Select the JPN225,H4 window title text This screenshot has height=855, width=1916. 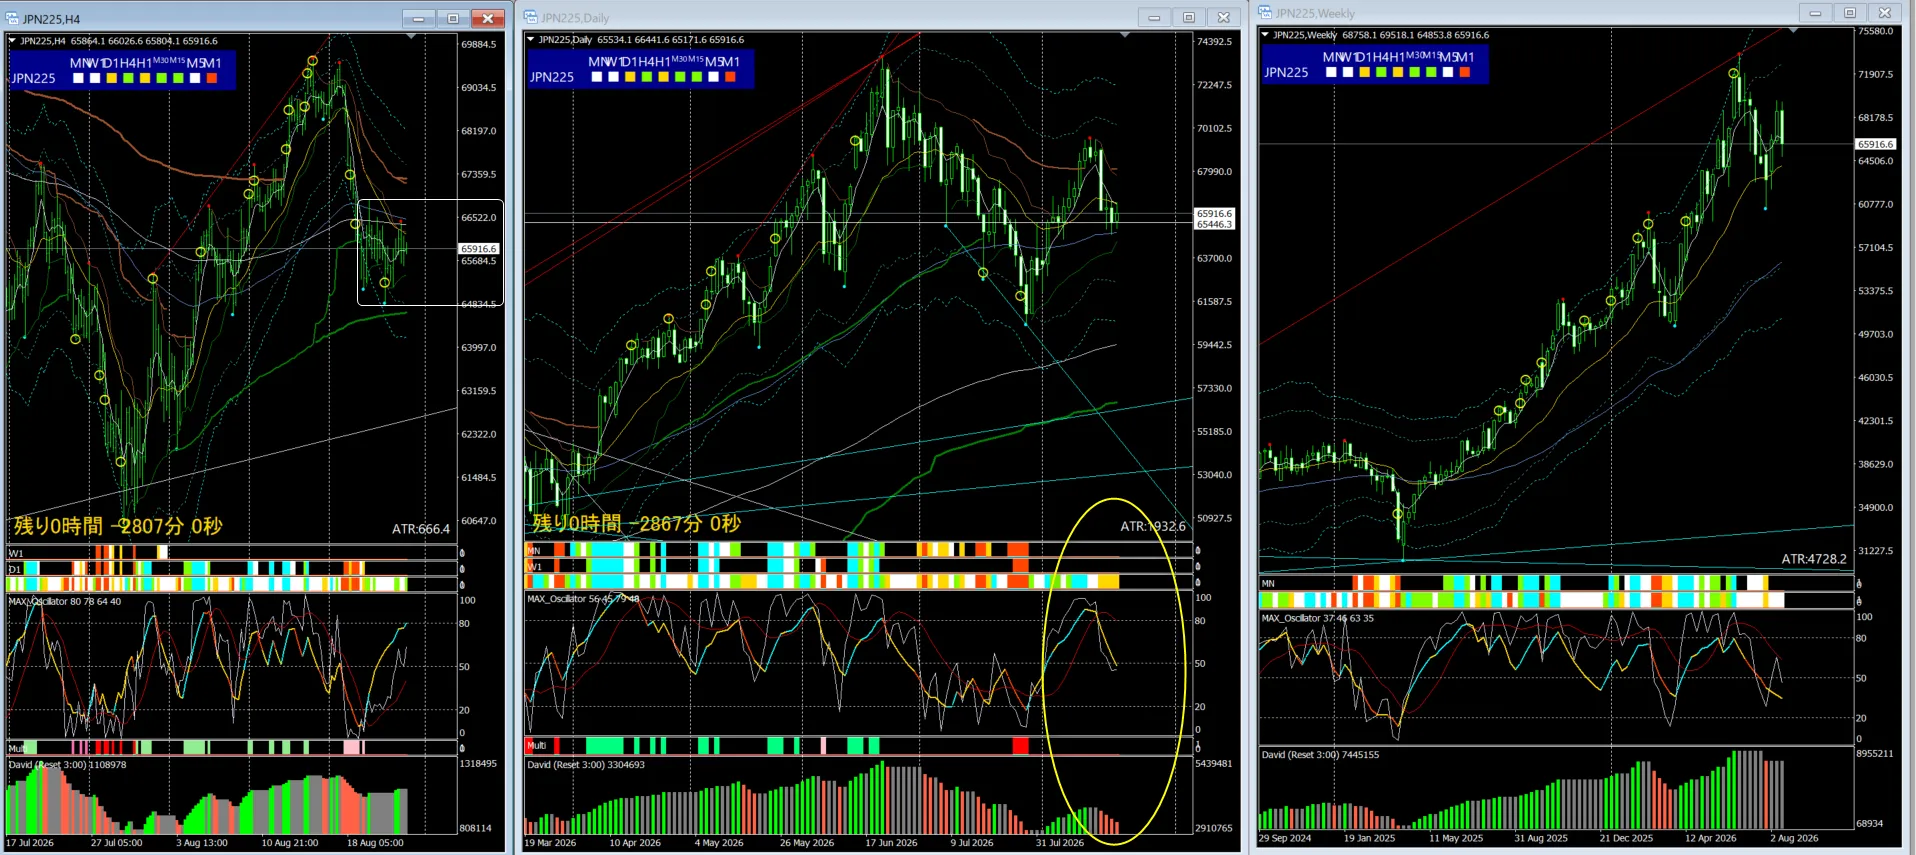click(x=51, y=19)
